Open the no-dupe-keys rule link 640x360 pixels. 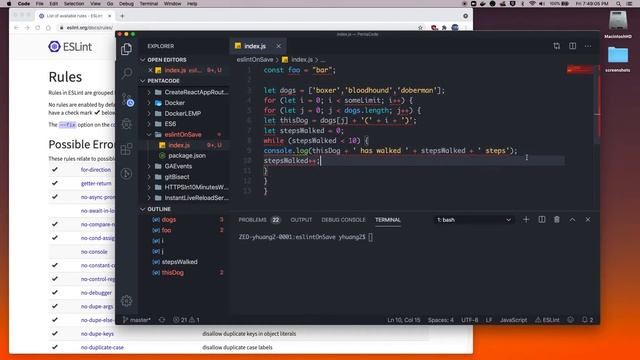pos(97,334)
